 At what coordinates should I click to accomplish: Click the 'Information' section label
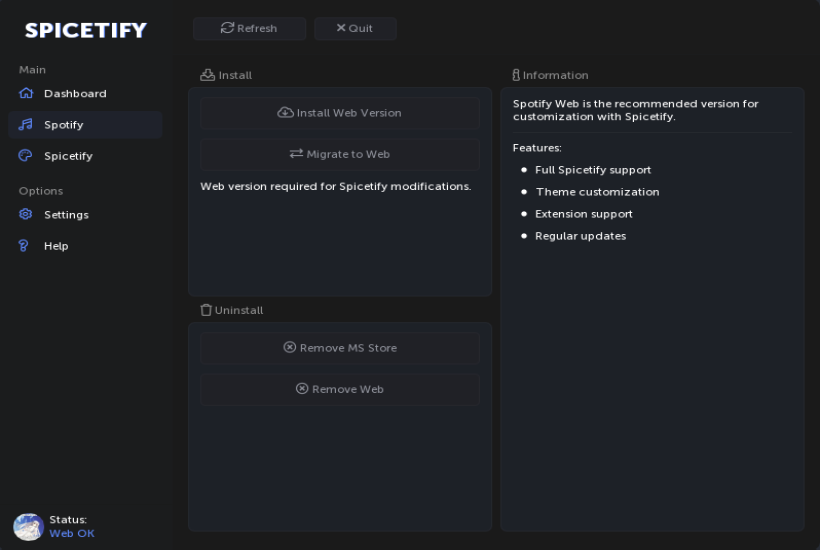click(555, 75)
